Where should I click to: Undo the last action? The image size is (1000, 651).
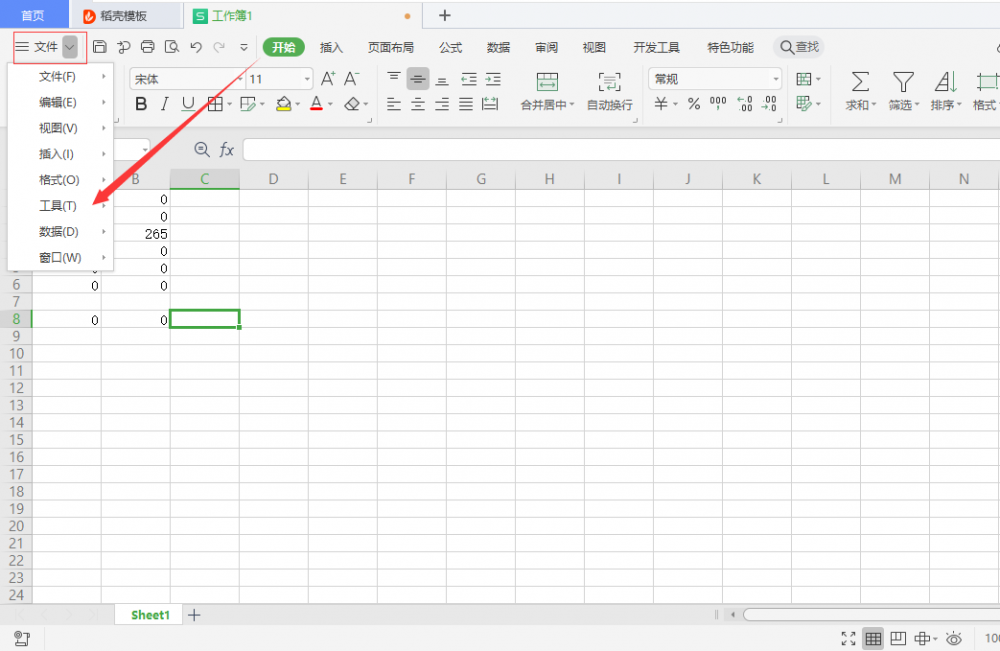tap(196, 47)
